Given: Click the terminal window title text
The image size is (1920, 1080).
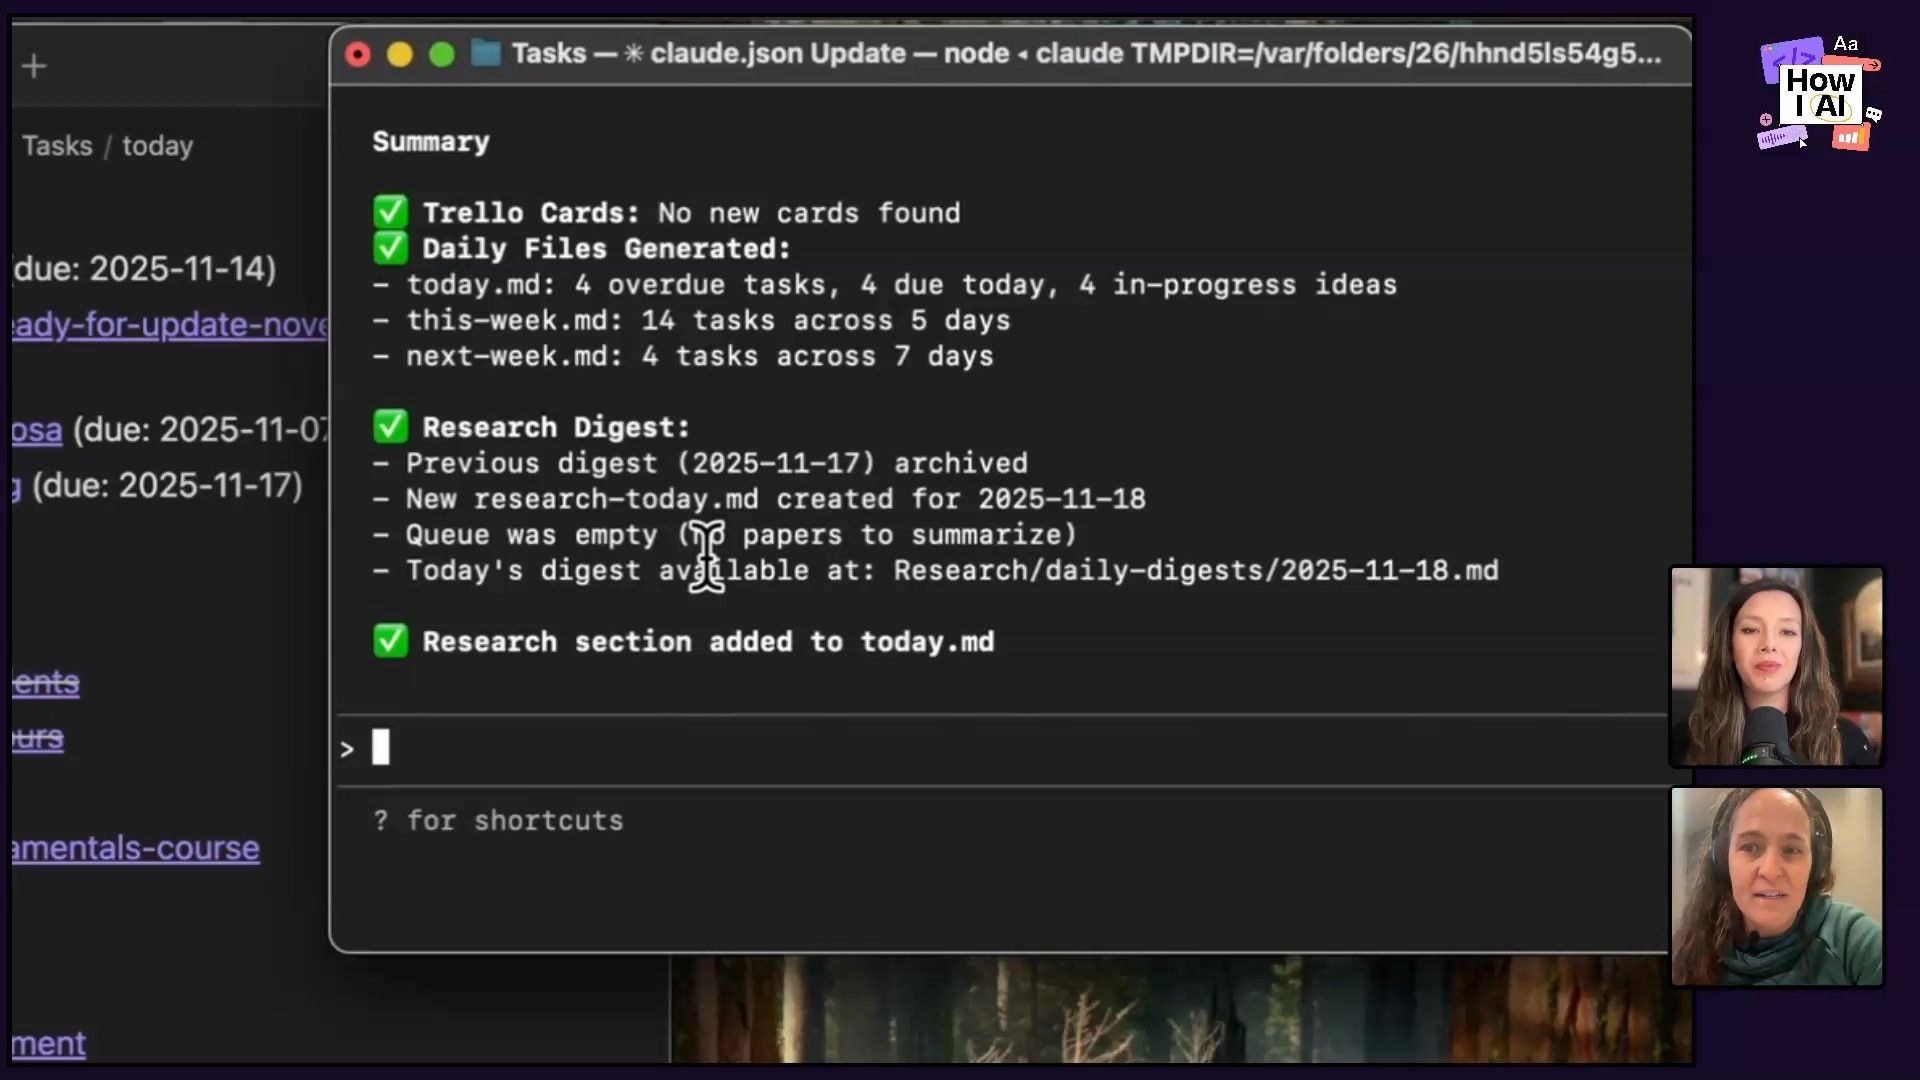Looking at the screenshot, I should (x=1086, y=53).
